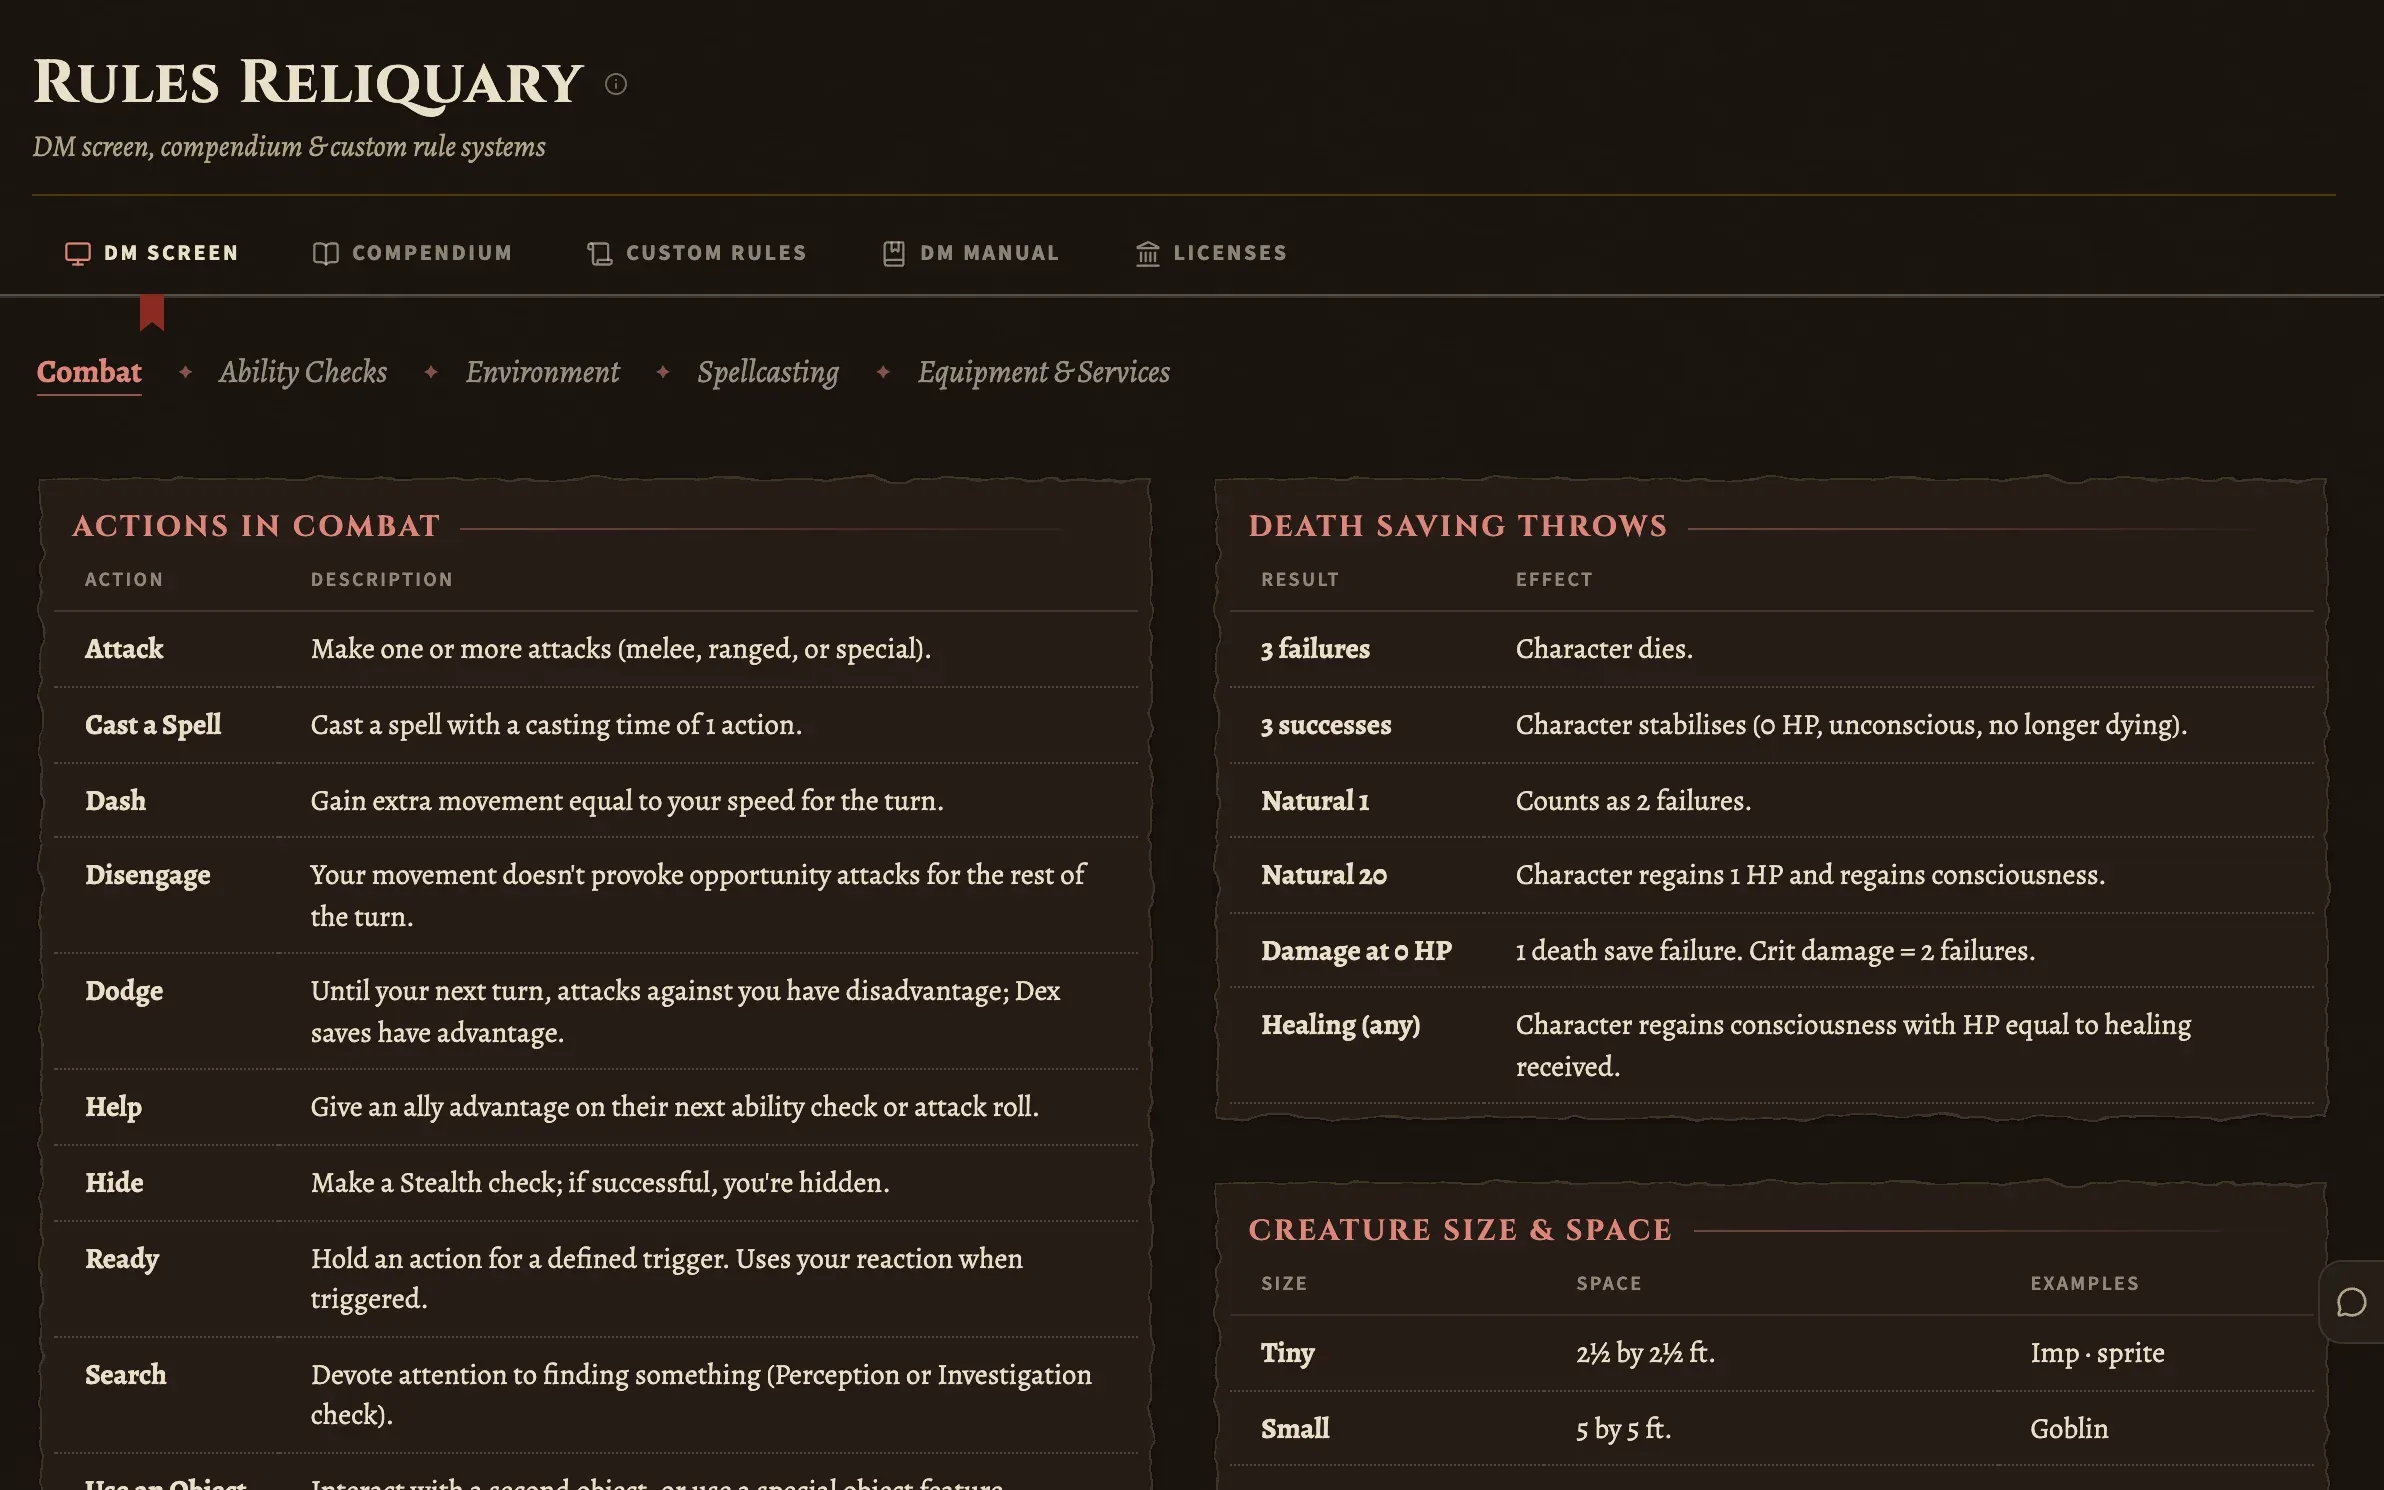2384x1490 pixels.
Task: Select the Spellcasting sub-tab
Action: [x=768, y=372]
